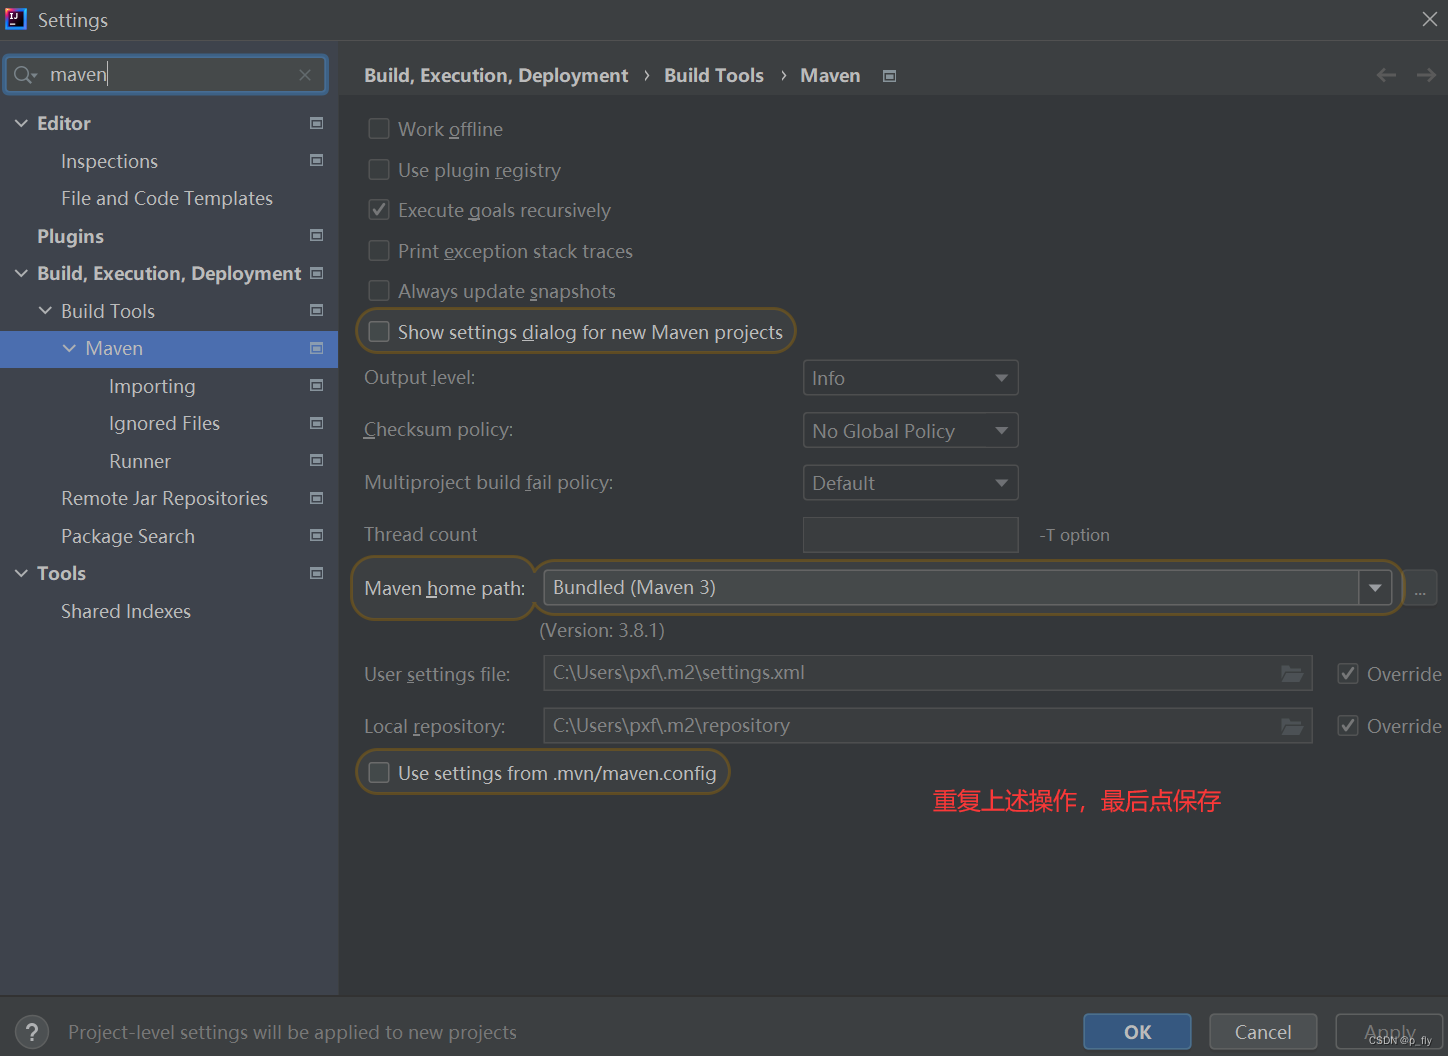Collapse Build, Execution, Deployment section
This screenshot has width=1448, height=1056.
21,273
